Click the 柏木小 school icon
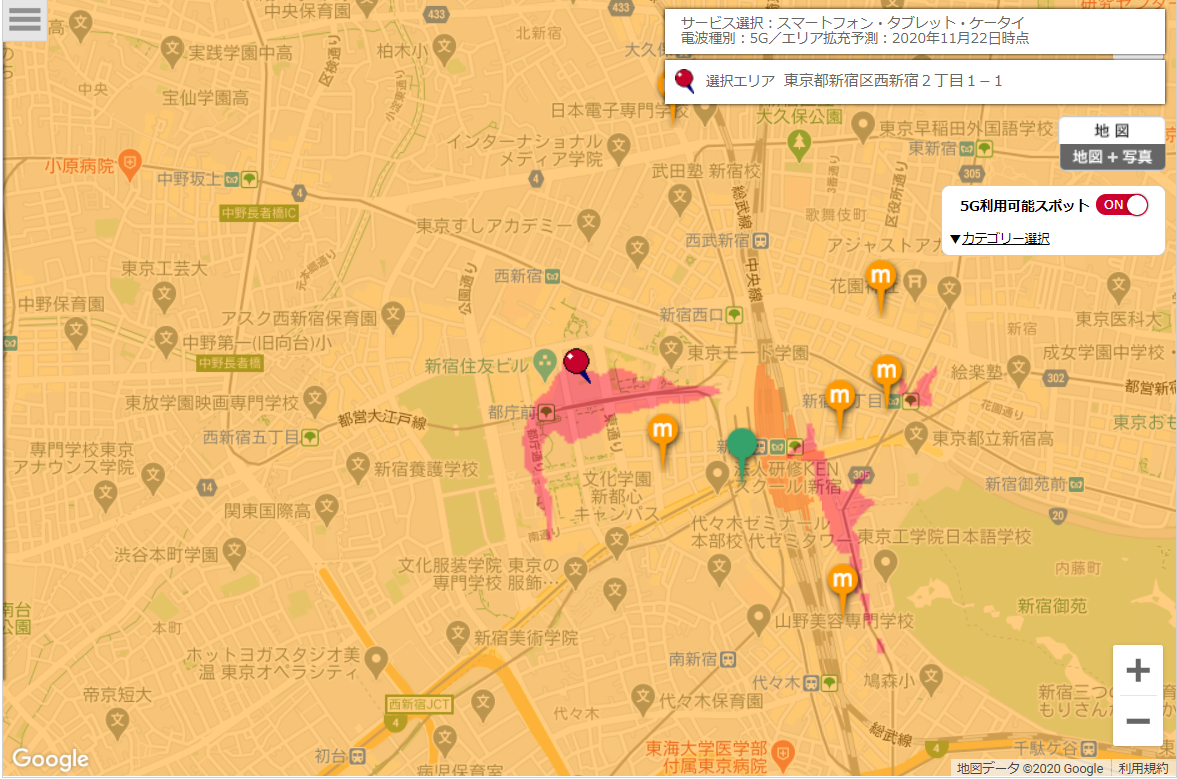 point(444,49)
